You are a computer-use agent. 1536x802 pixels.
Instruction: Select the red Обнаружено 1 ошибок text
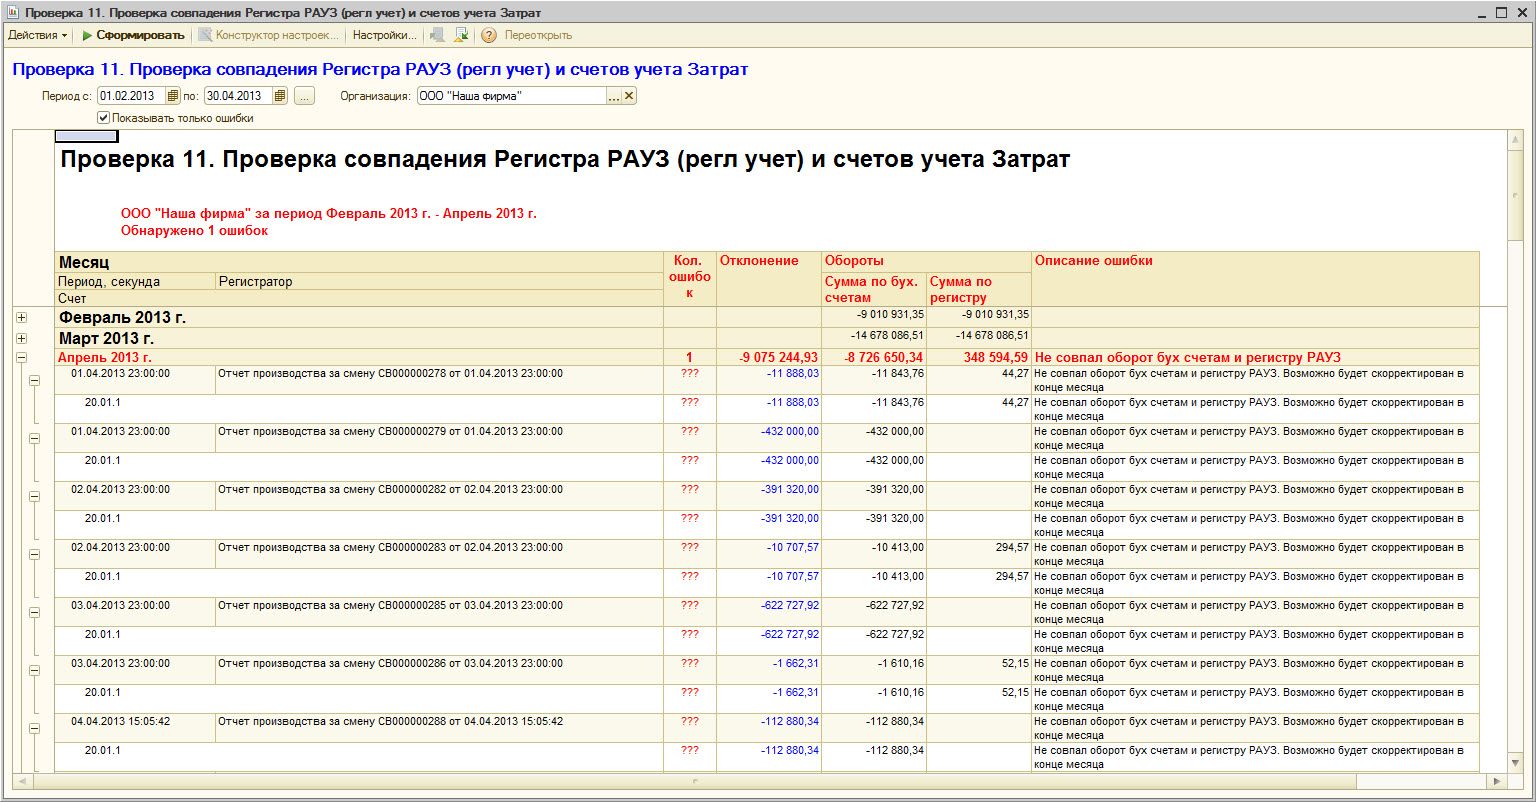(194, 231)
